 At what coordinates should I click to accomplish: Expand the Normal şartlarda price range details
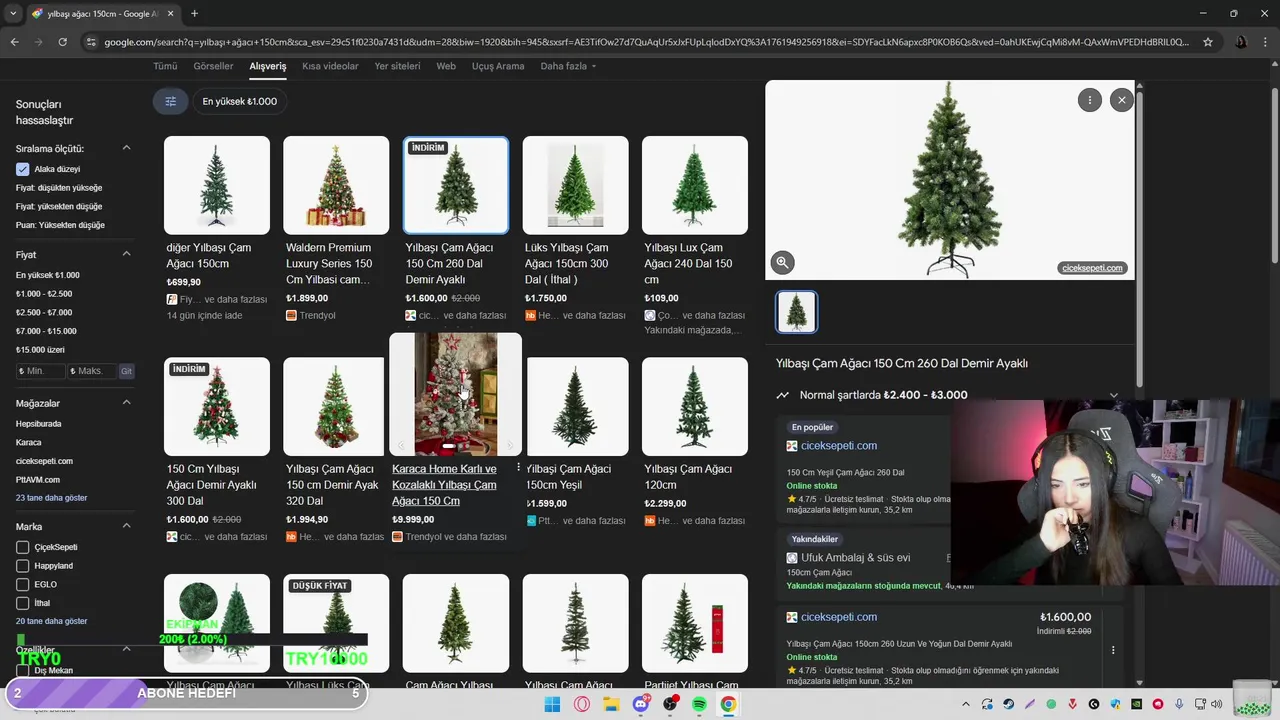[x=1114, y=395]
